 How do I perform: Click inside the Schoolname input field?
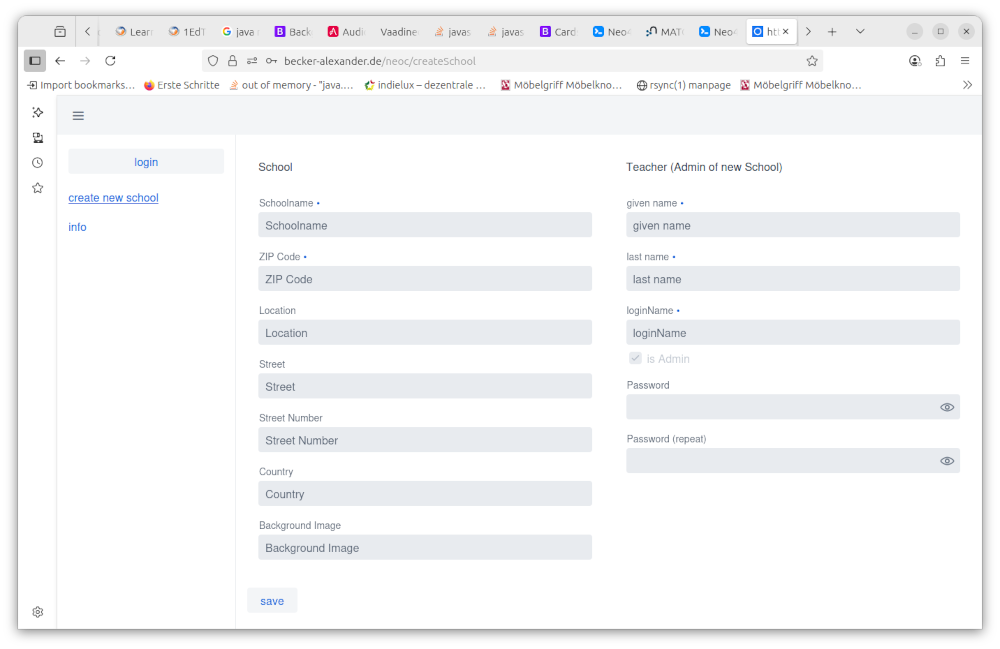click(424, 224)
